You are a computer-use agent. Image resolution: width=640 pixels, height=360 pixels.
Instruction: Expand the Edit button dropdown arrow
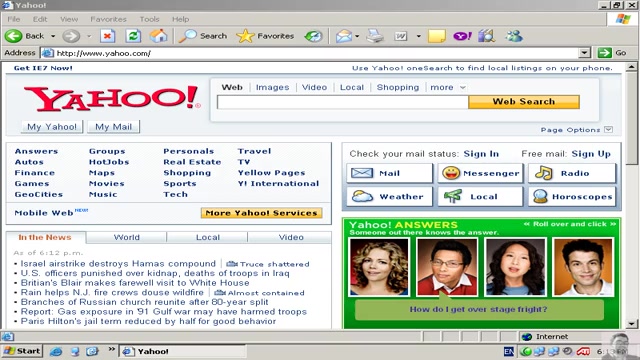[418, 36]
